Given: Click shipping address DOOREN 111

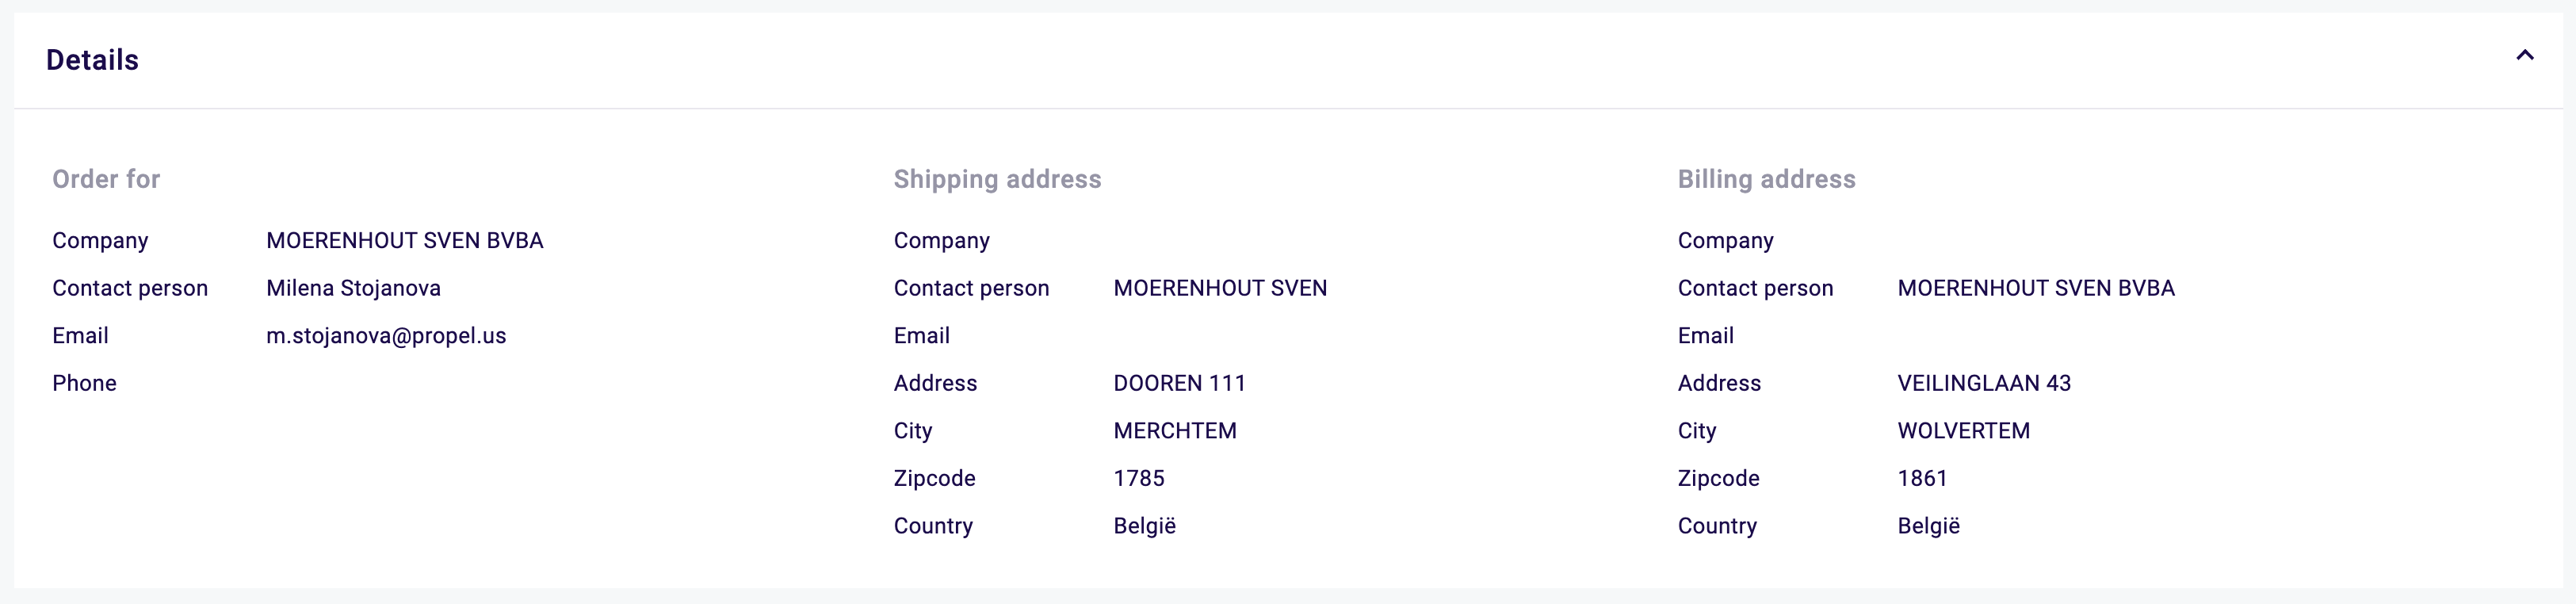Looking at the screenshot, I should click(x=1179, y=383).
